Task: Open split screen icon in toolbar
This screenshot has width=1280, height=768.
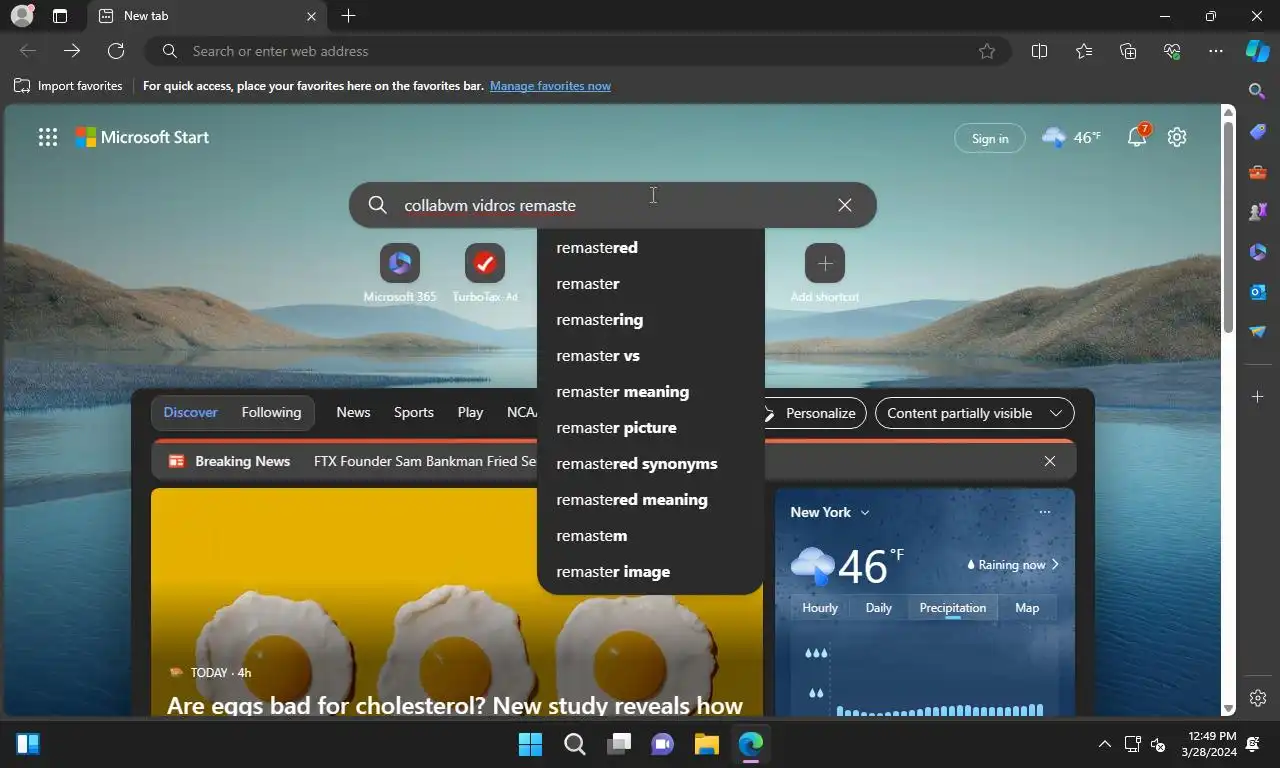Action: (1039, 51)
